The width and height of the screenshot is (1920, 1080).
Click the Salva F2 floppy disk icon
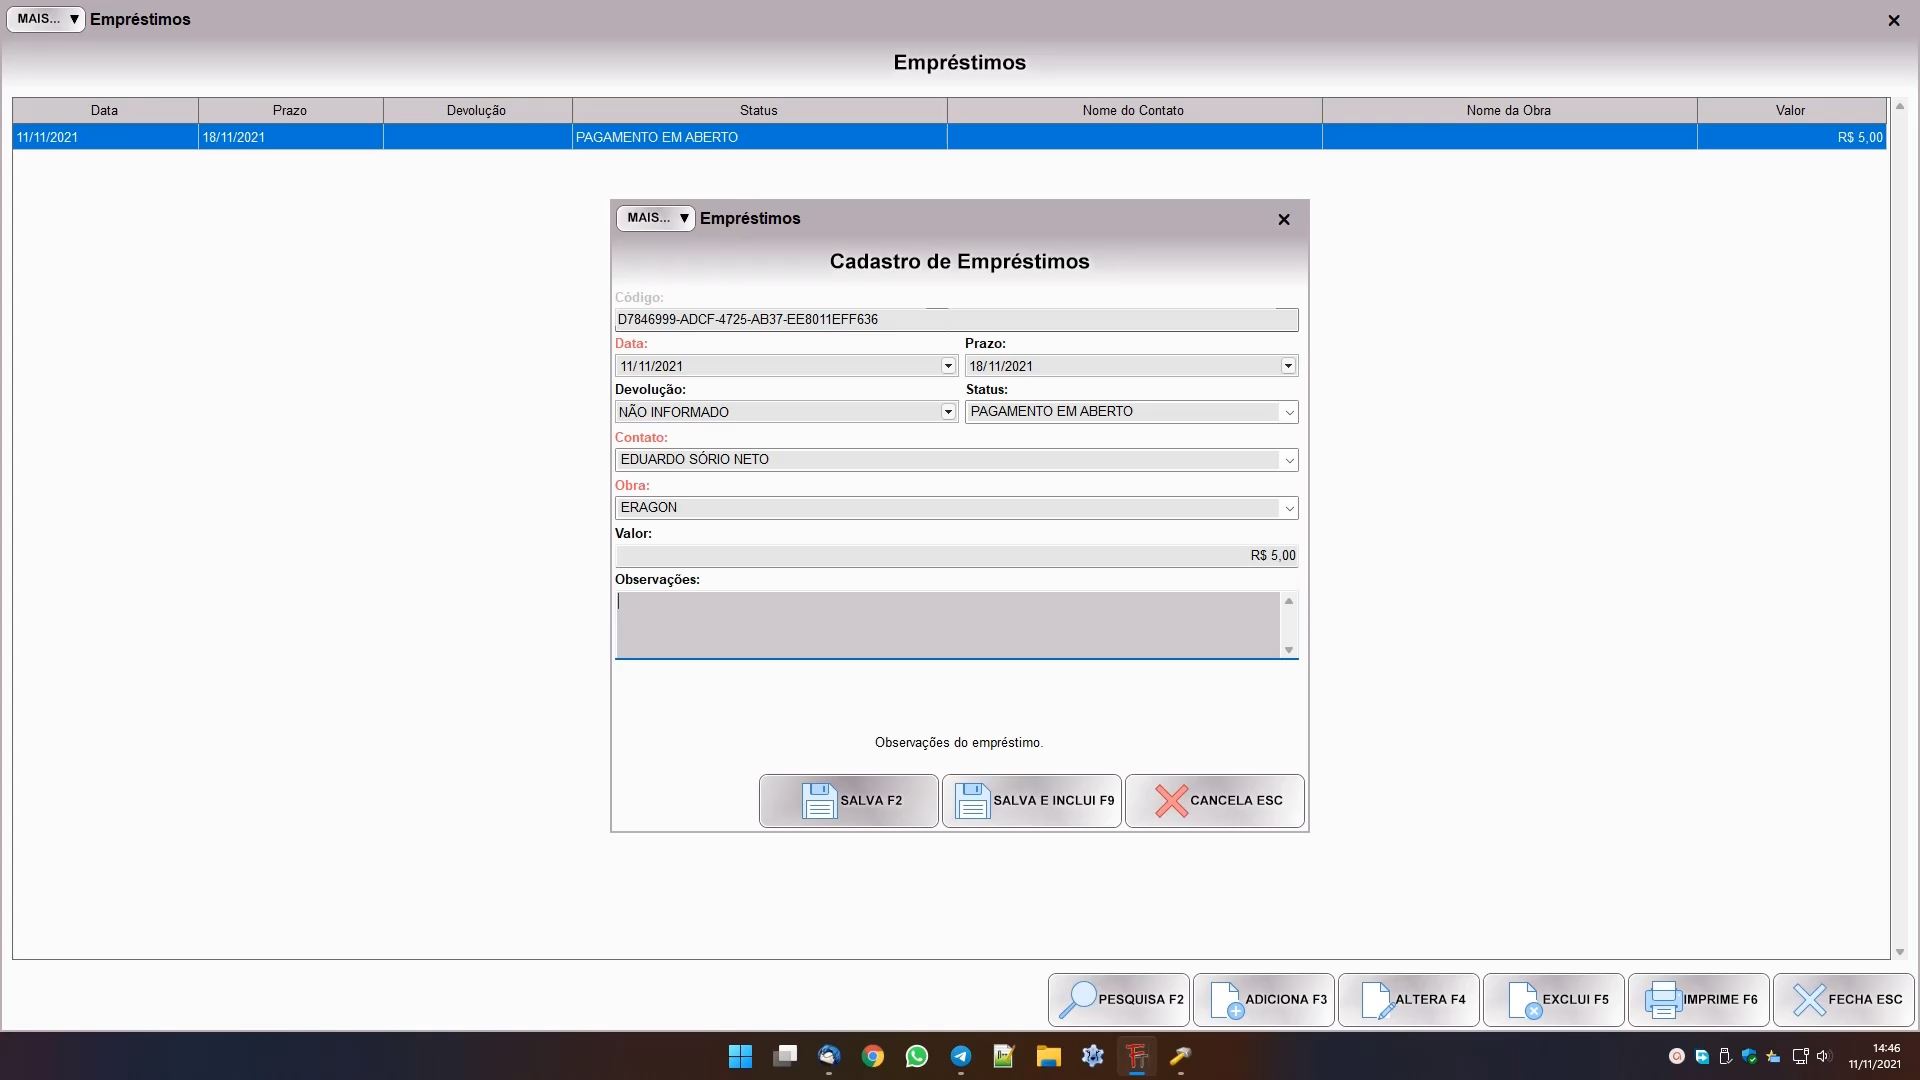[x=819, y=801]
